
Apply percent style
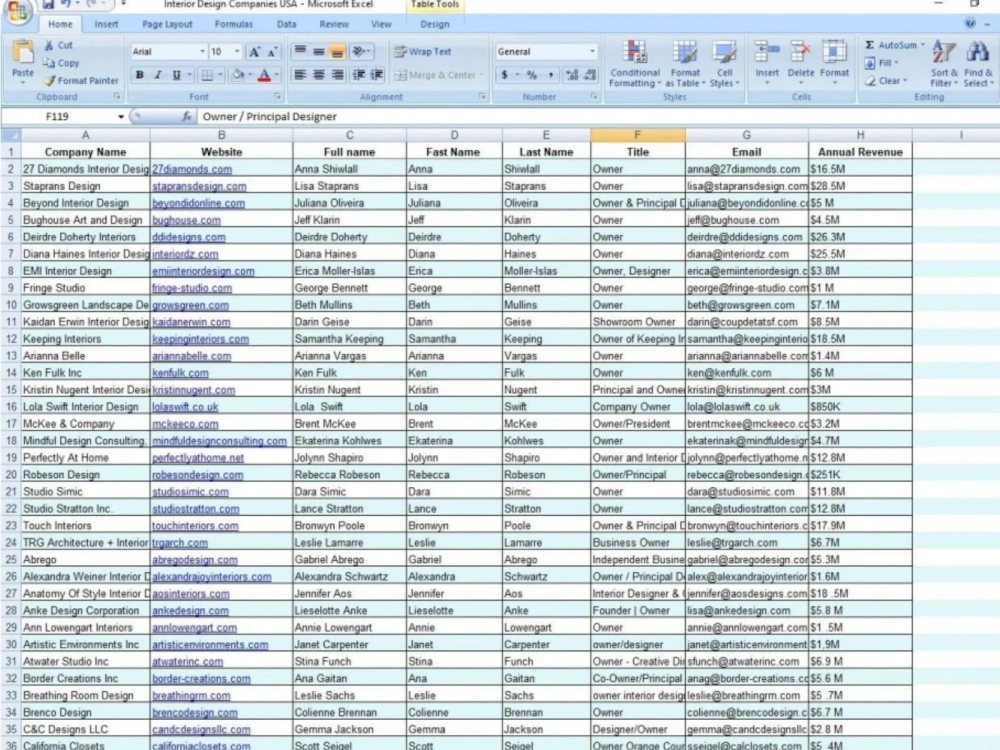point(532,75)
